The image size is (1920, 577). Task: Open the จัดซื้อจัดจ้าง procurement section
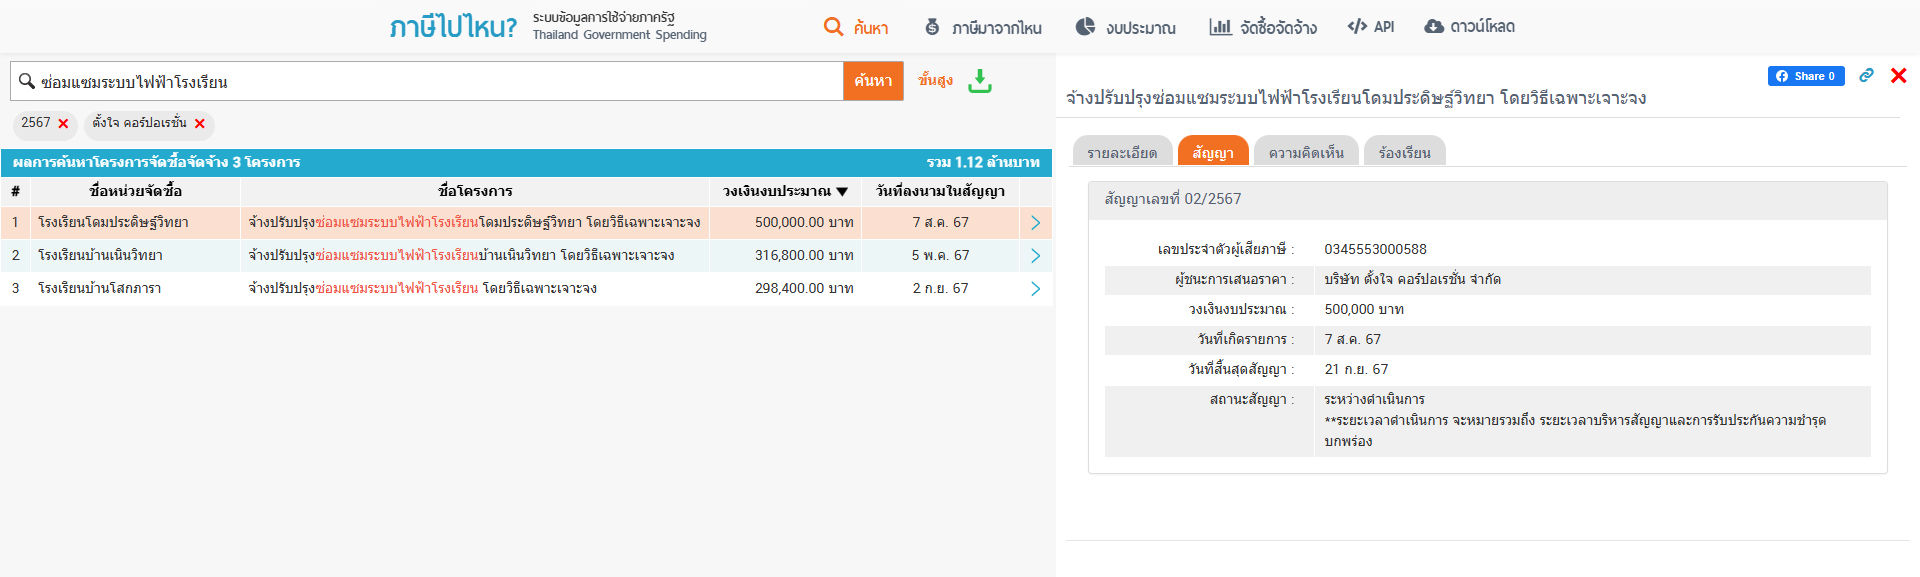tap(1263, 27)
